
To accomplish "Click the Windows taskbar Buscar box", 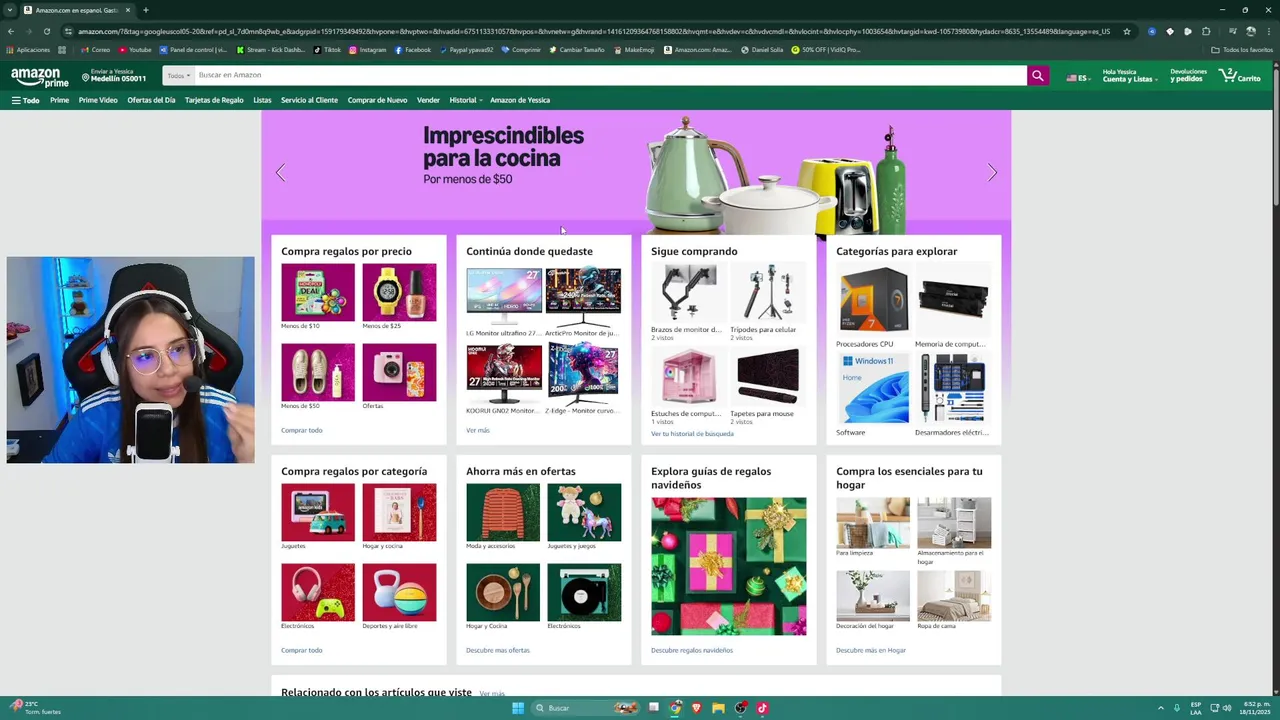I will point(584,708).
